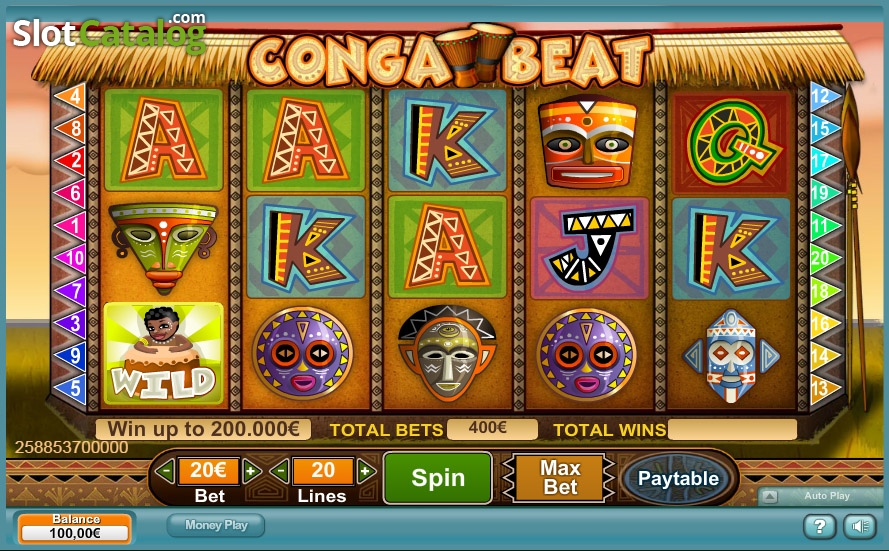Toggle Money Play mode

tap(216, 525)
